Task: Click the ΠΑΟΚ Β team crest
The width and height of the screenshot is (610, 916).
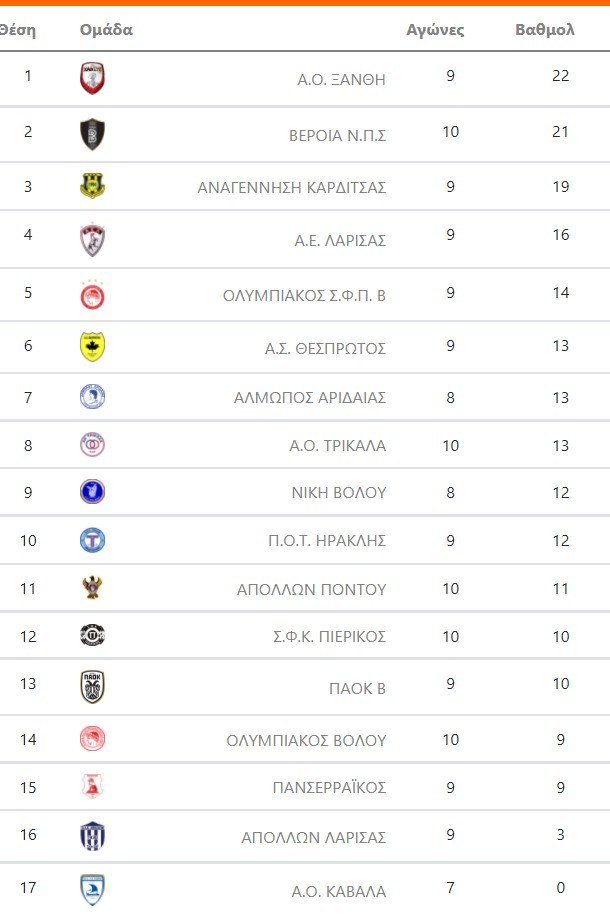Action: [x=92, y=686]
